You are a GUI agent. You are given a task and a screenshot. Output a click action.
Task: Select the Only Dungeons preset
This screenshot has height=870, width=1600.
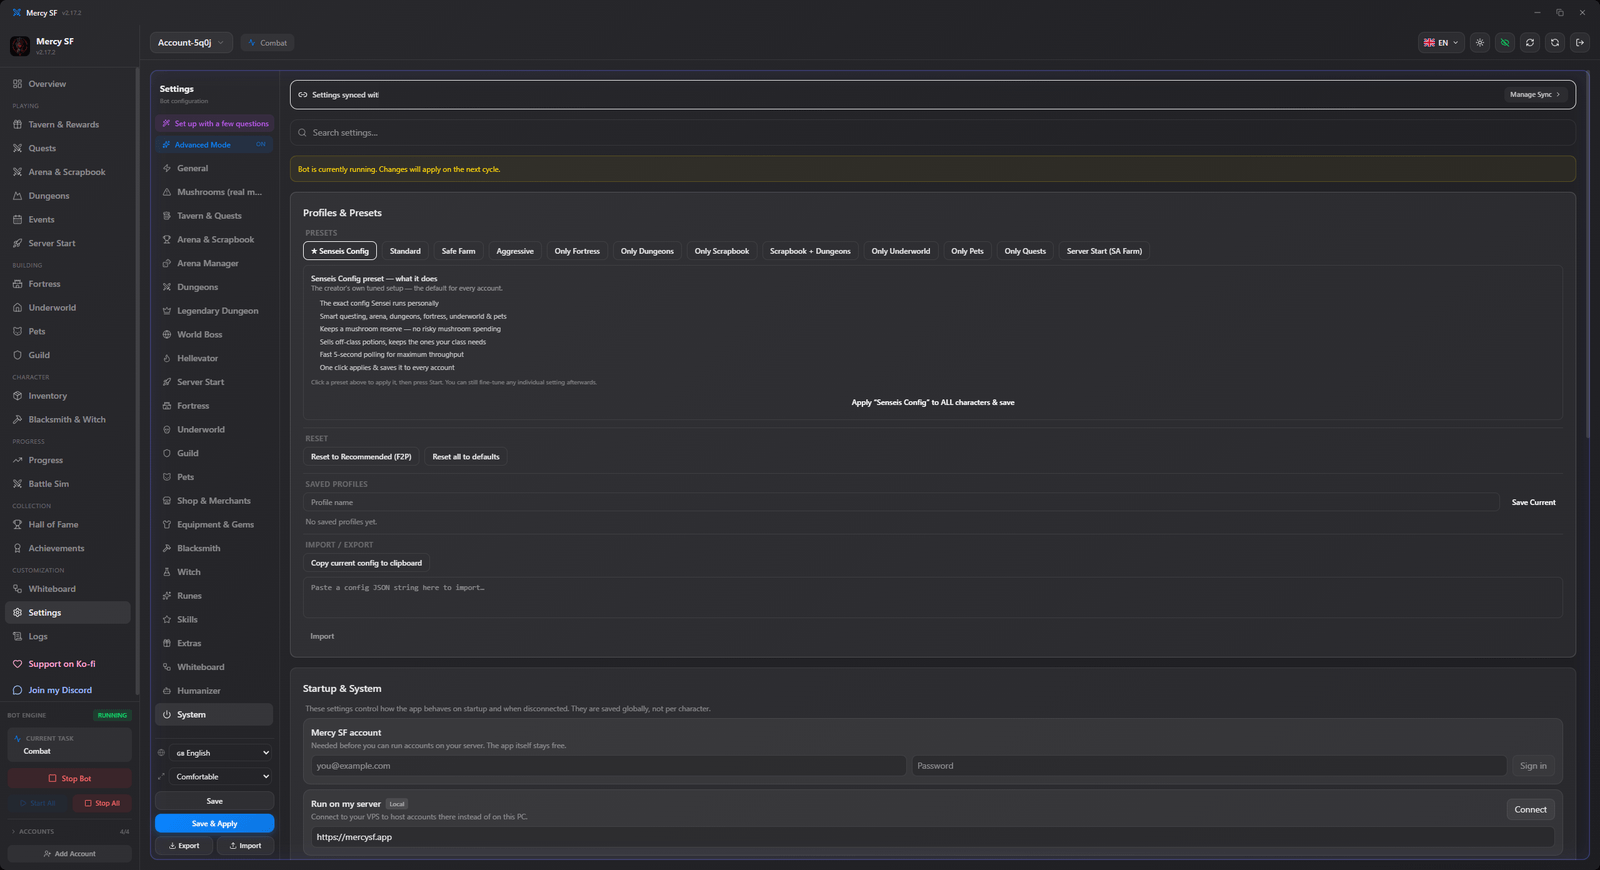click(x=647, y=251)
